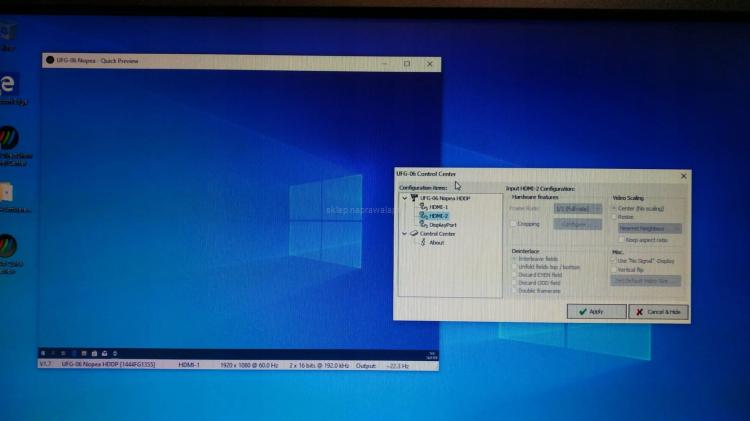This screenshot has width=750, height=421.
Task: Click the Output status bar label
Action: coord(365,366)
